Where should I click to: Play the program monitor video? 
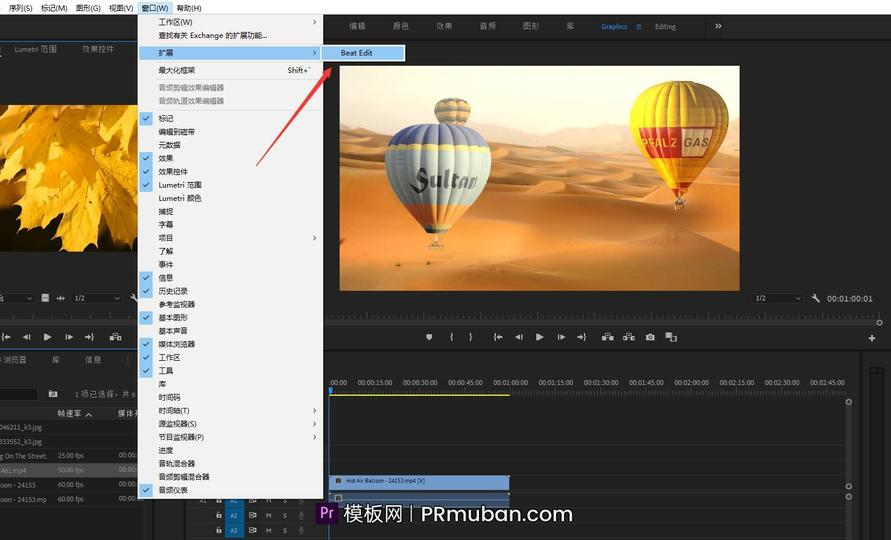[539, 337]
